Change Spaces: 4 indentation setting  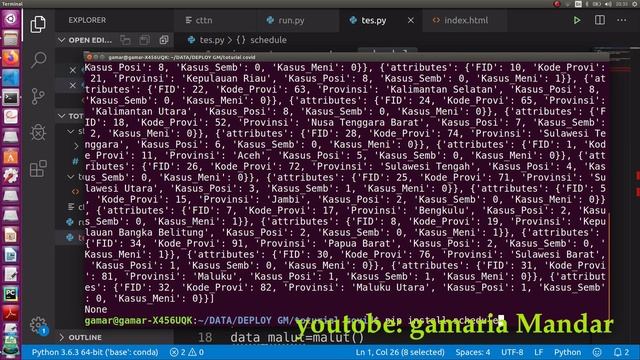point(473,352)
